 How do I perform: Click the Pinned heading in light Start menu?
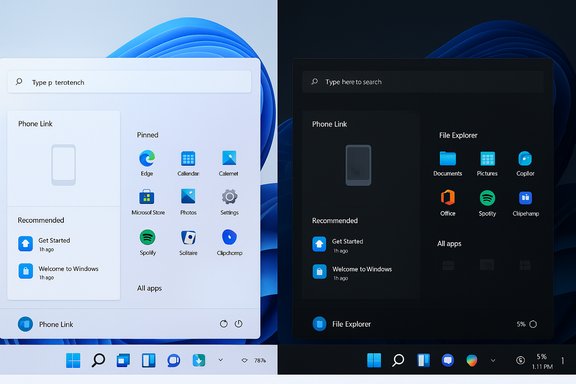click(x=148, y=135)
